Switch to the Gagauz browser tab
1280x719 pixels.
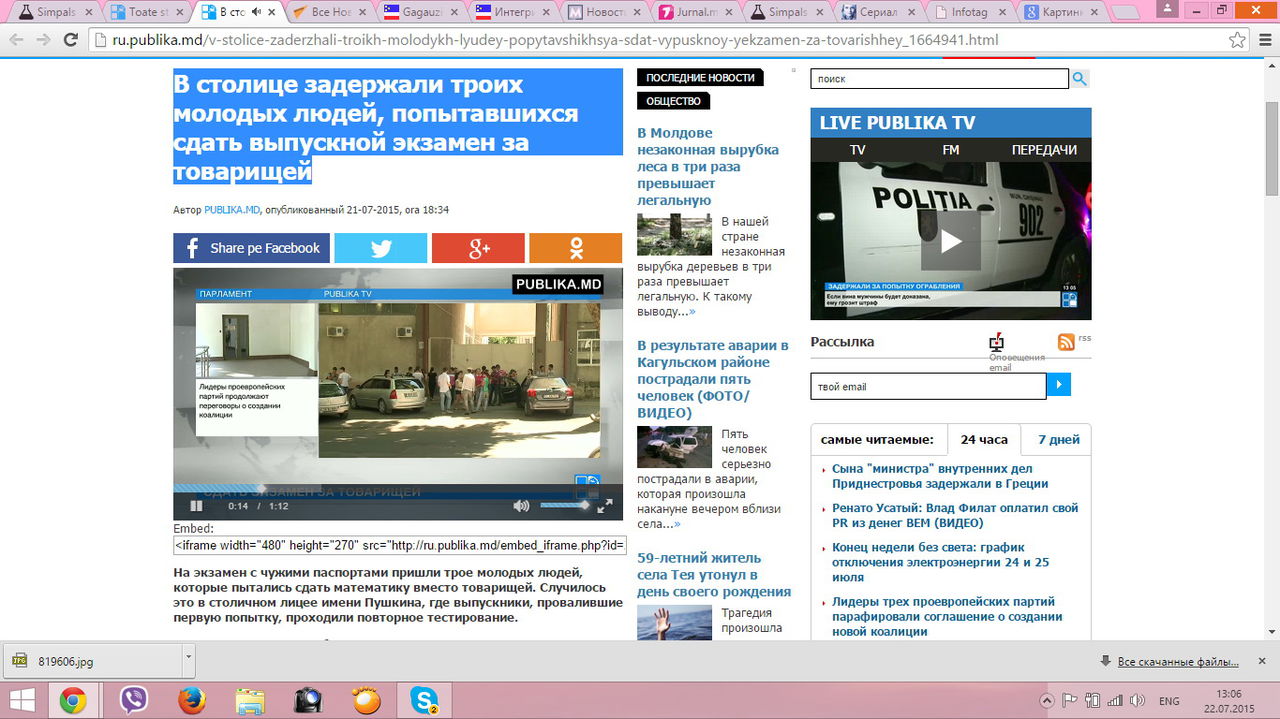point(420,12)
